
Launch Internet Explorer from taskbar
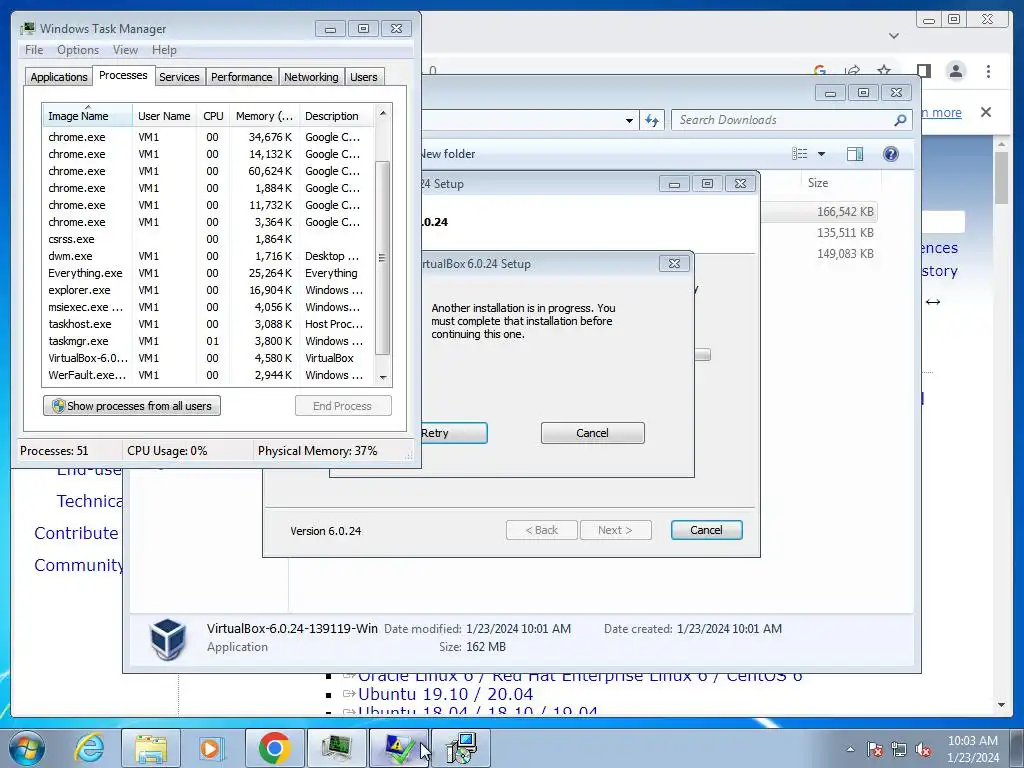pyautogui.click(x=89, y=748)
